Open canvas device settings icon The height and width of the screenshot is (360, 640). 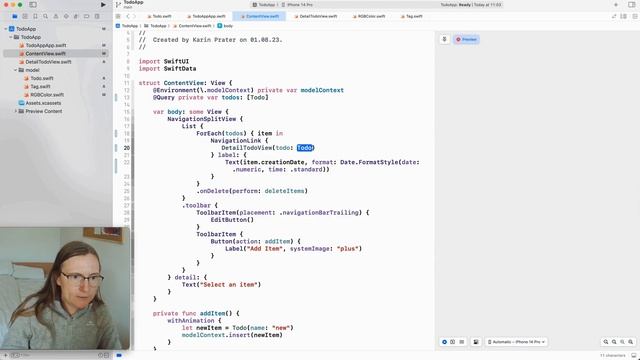476,342
